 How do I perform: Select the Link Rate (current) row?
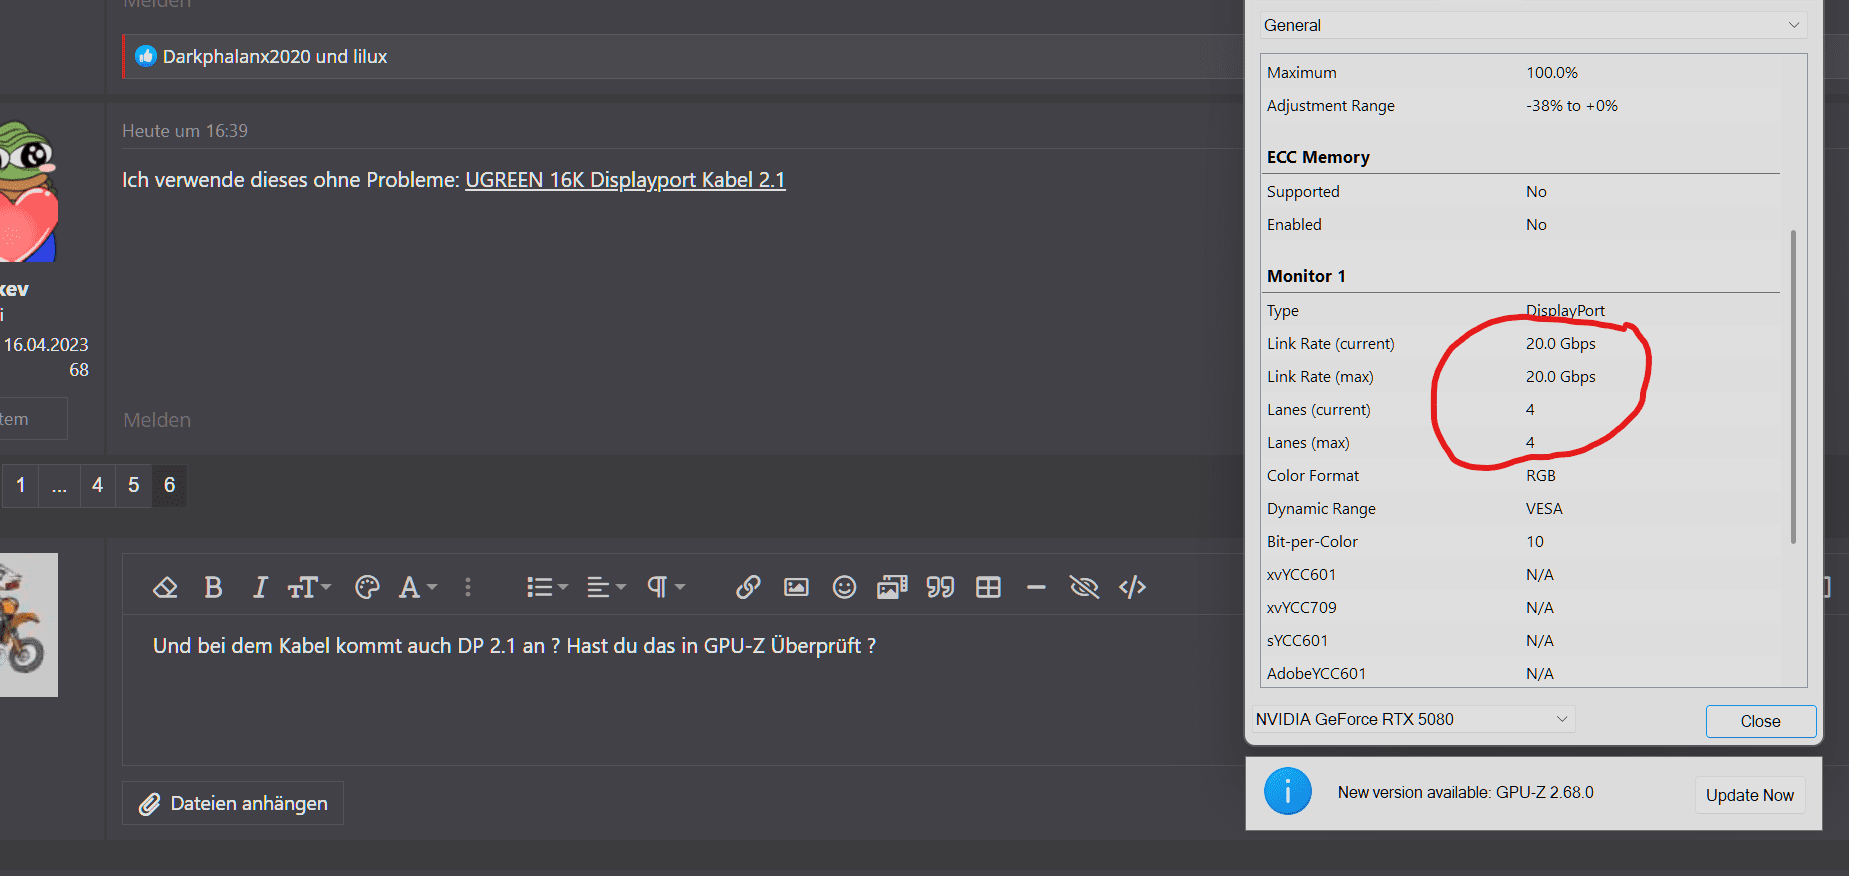point(1520,343)
